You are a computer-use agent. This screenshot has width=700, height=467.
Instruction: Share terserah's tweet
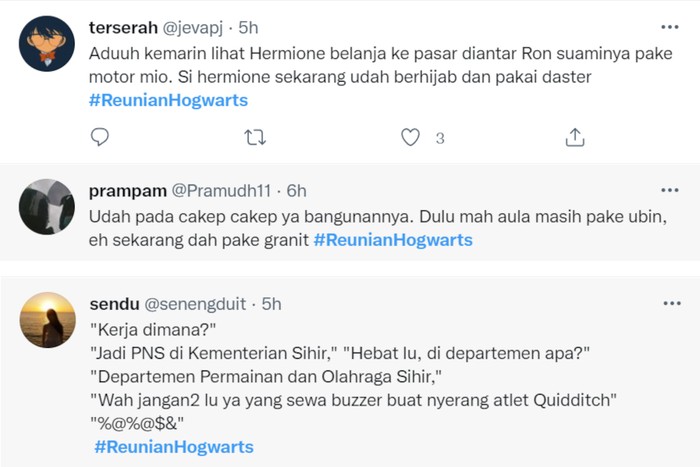575,137
